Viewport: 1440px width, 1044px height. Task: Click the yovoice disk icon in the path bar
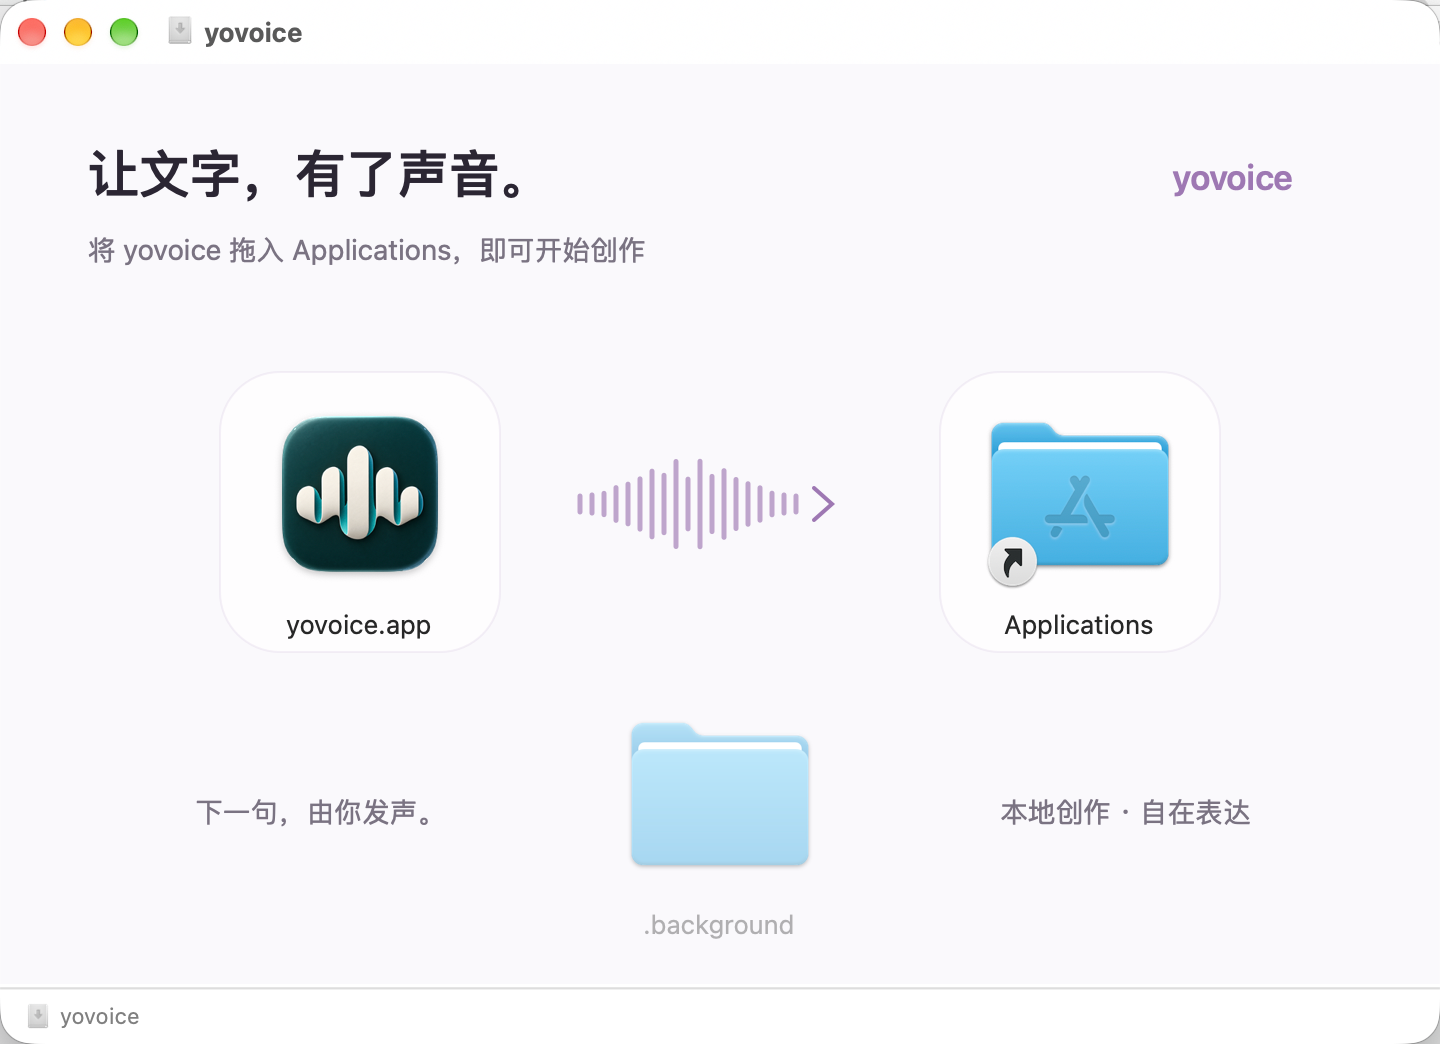pyautogui.click(x=38, y=1016)
